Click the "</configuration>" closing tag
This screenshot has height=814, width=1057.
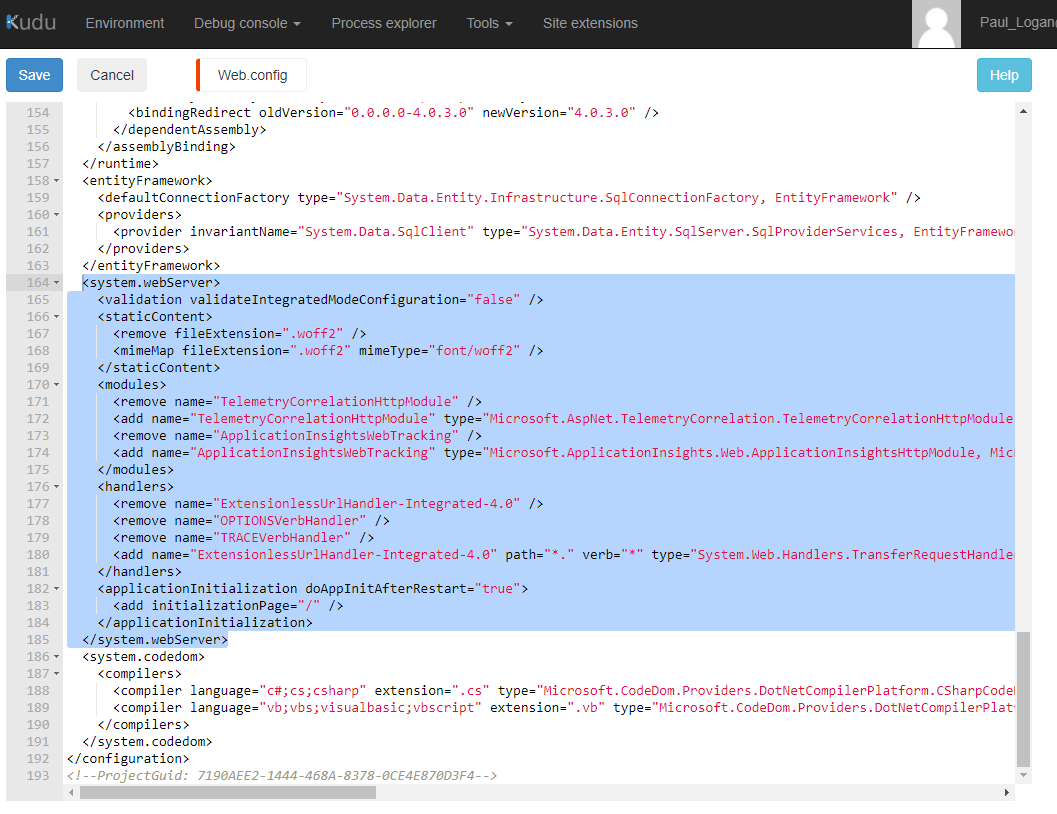click(128, 759)
